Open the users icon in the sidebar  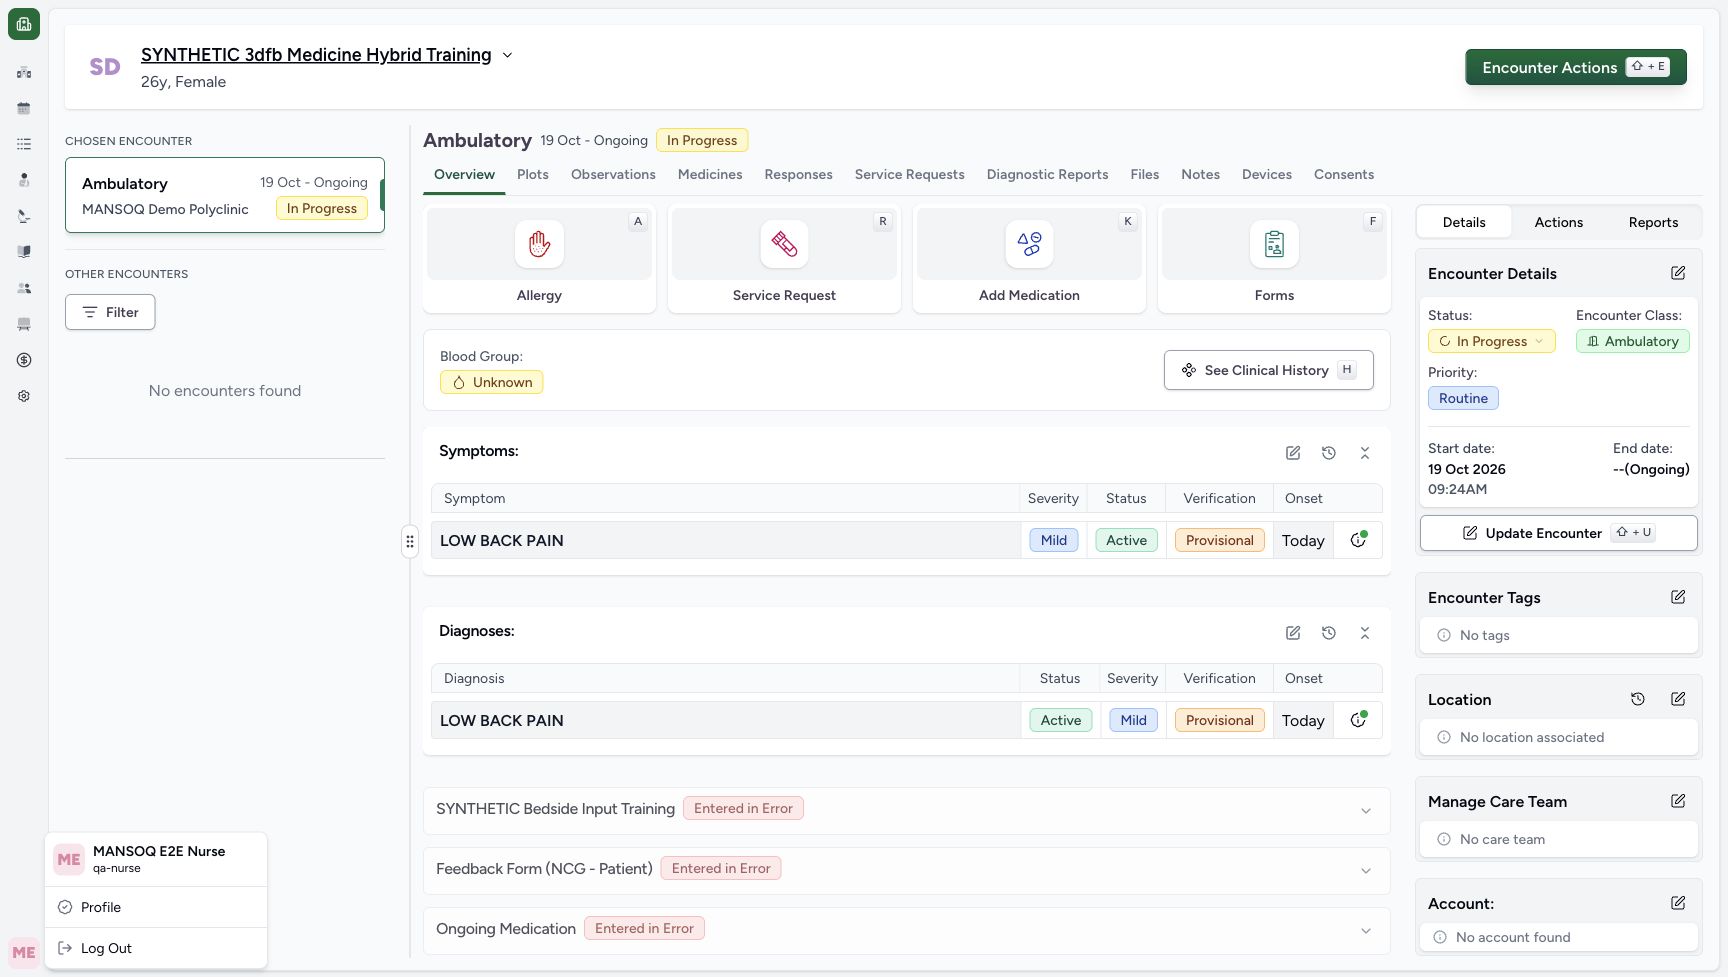pyautogui.click(x=24, y=288)
